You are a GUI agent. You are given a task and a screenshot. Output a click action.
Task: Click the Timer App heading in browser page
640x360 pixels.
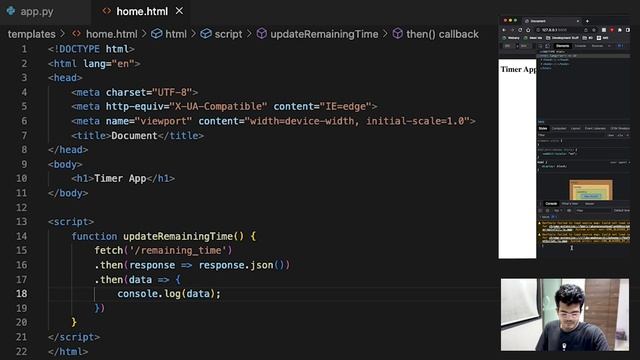[x=518, y=69]
